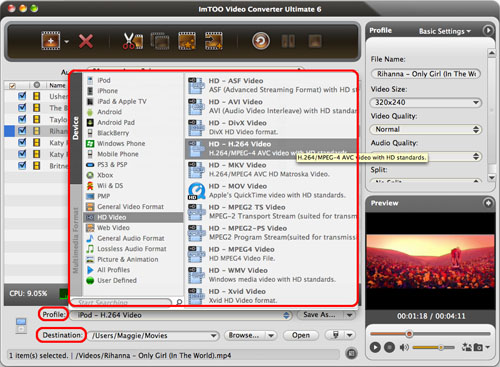Open the Basic Settings dropdown
Screen dimensions: 500x367
coord(445,31)
